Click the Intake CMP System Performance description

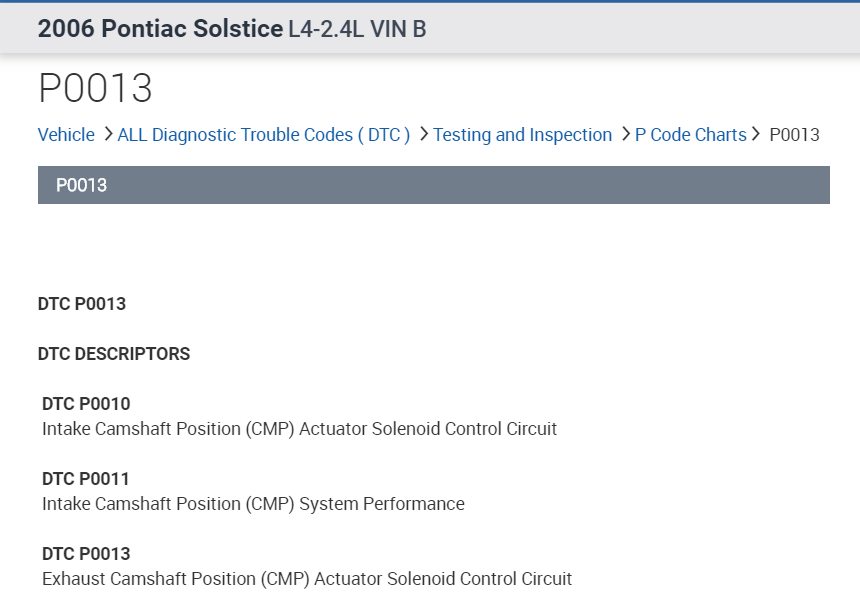coord(253,504)
